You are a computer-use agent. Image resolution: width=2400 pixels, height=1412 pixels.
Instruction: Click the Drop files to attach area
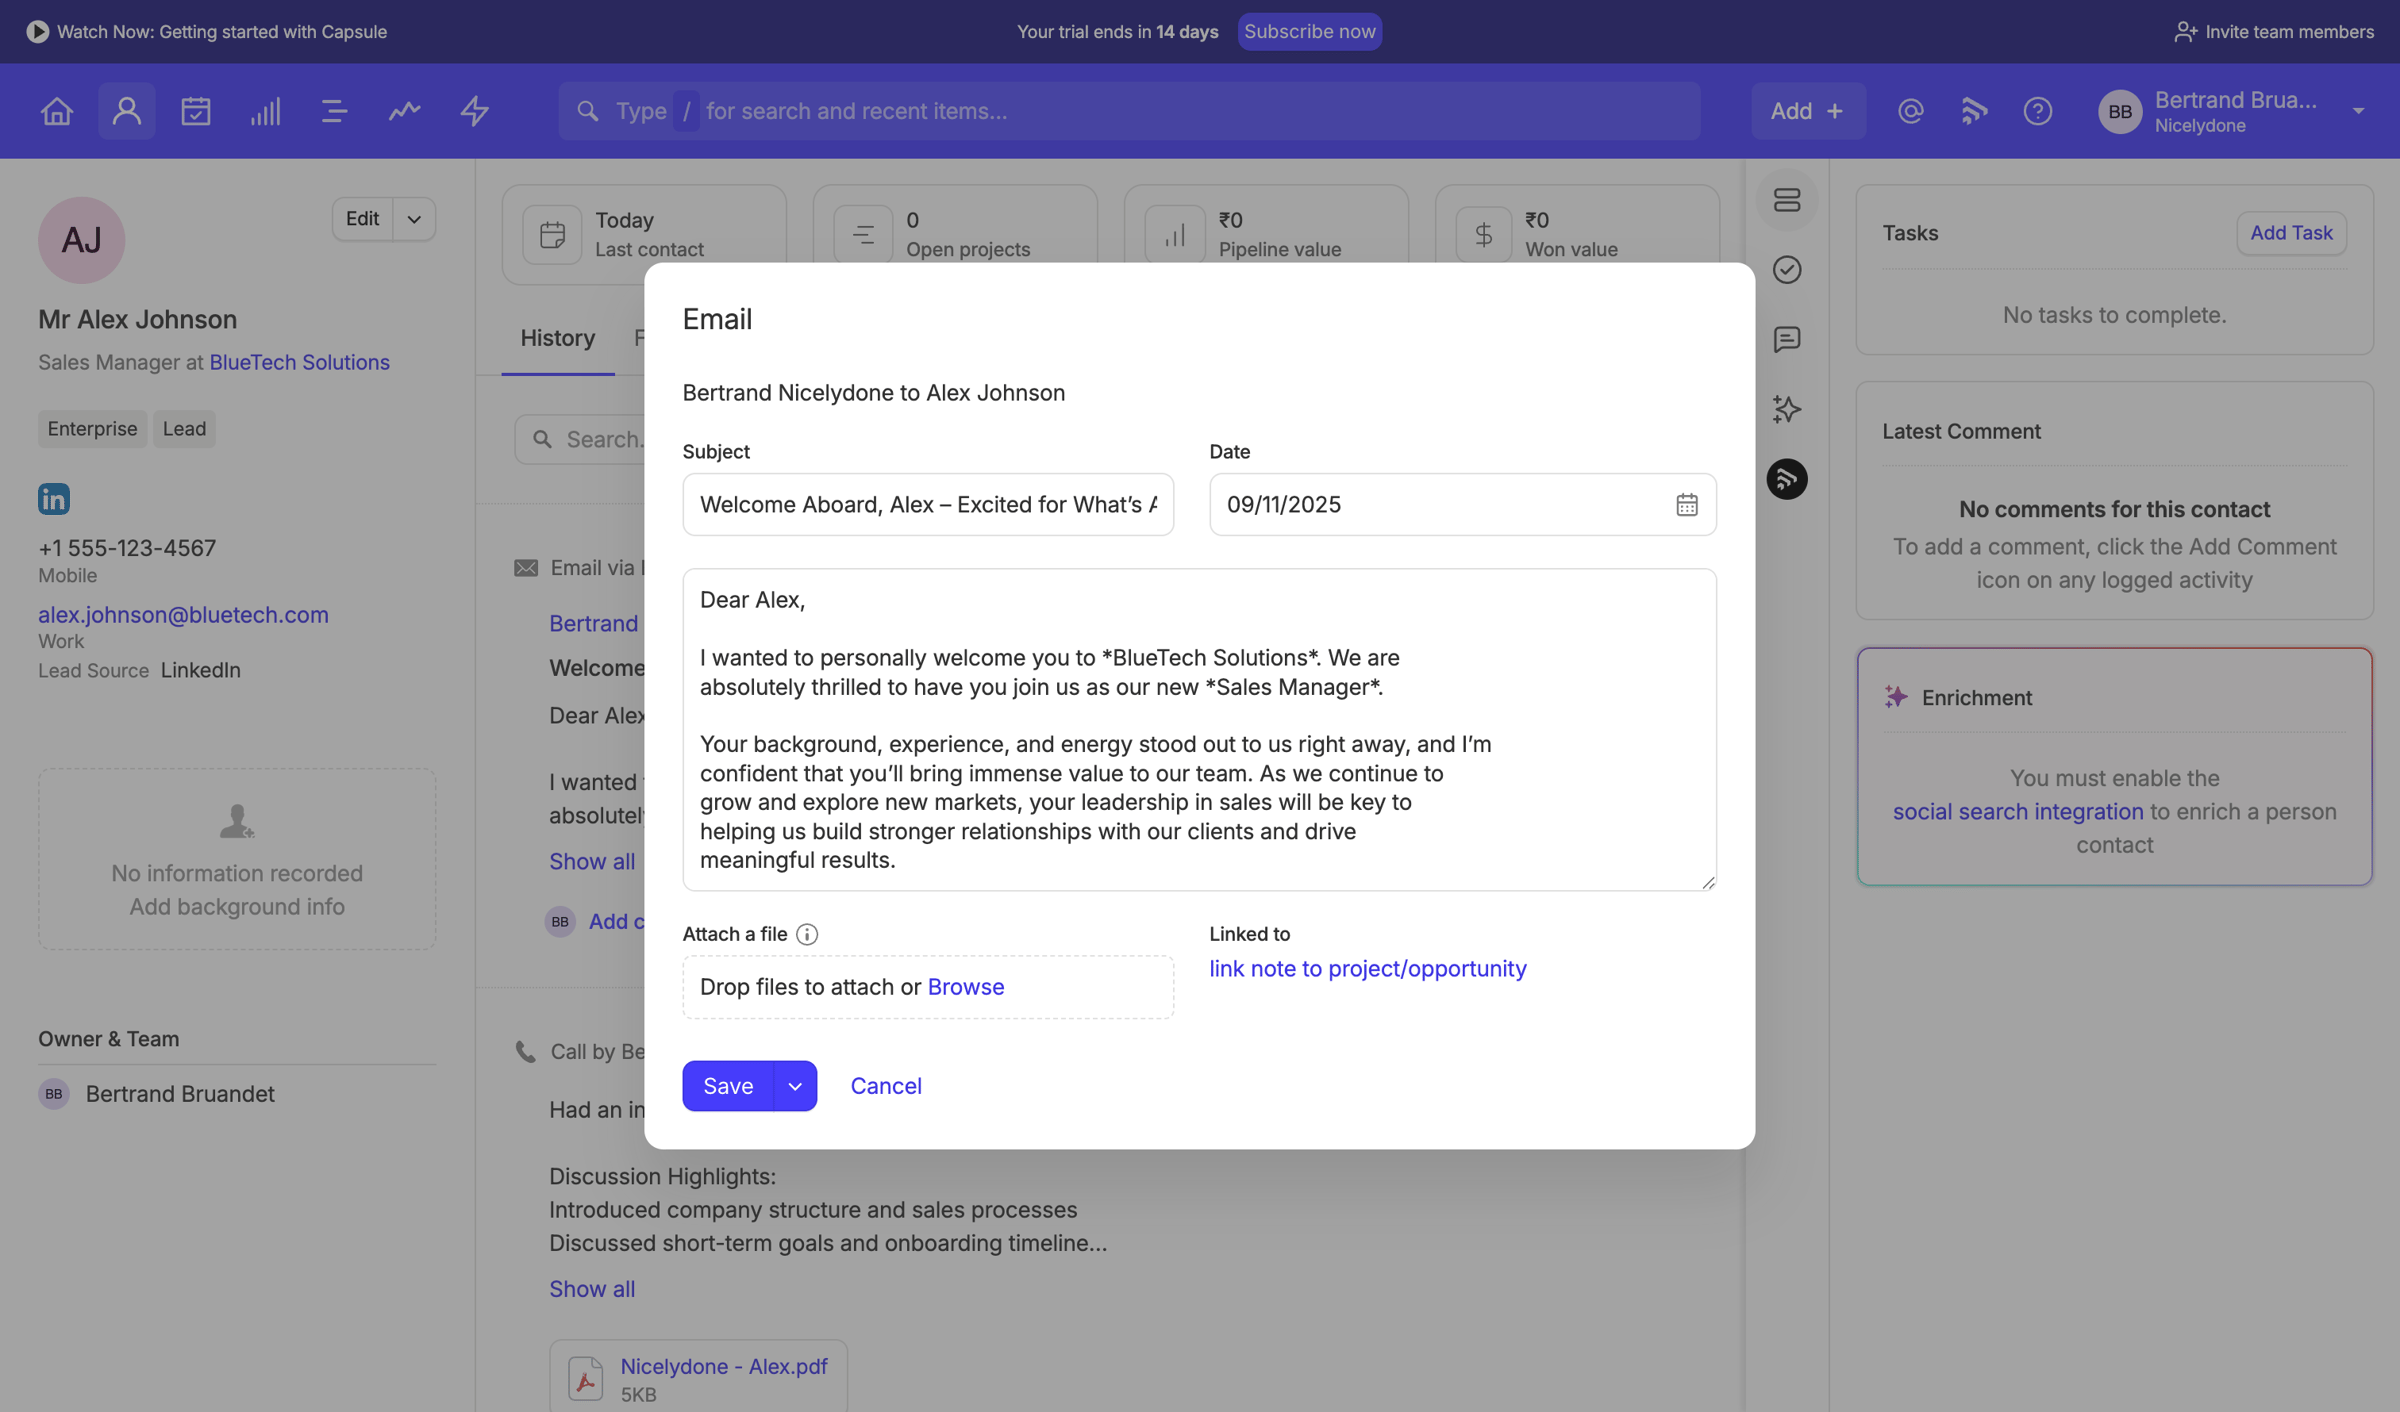(928, 987)
